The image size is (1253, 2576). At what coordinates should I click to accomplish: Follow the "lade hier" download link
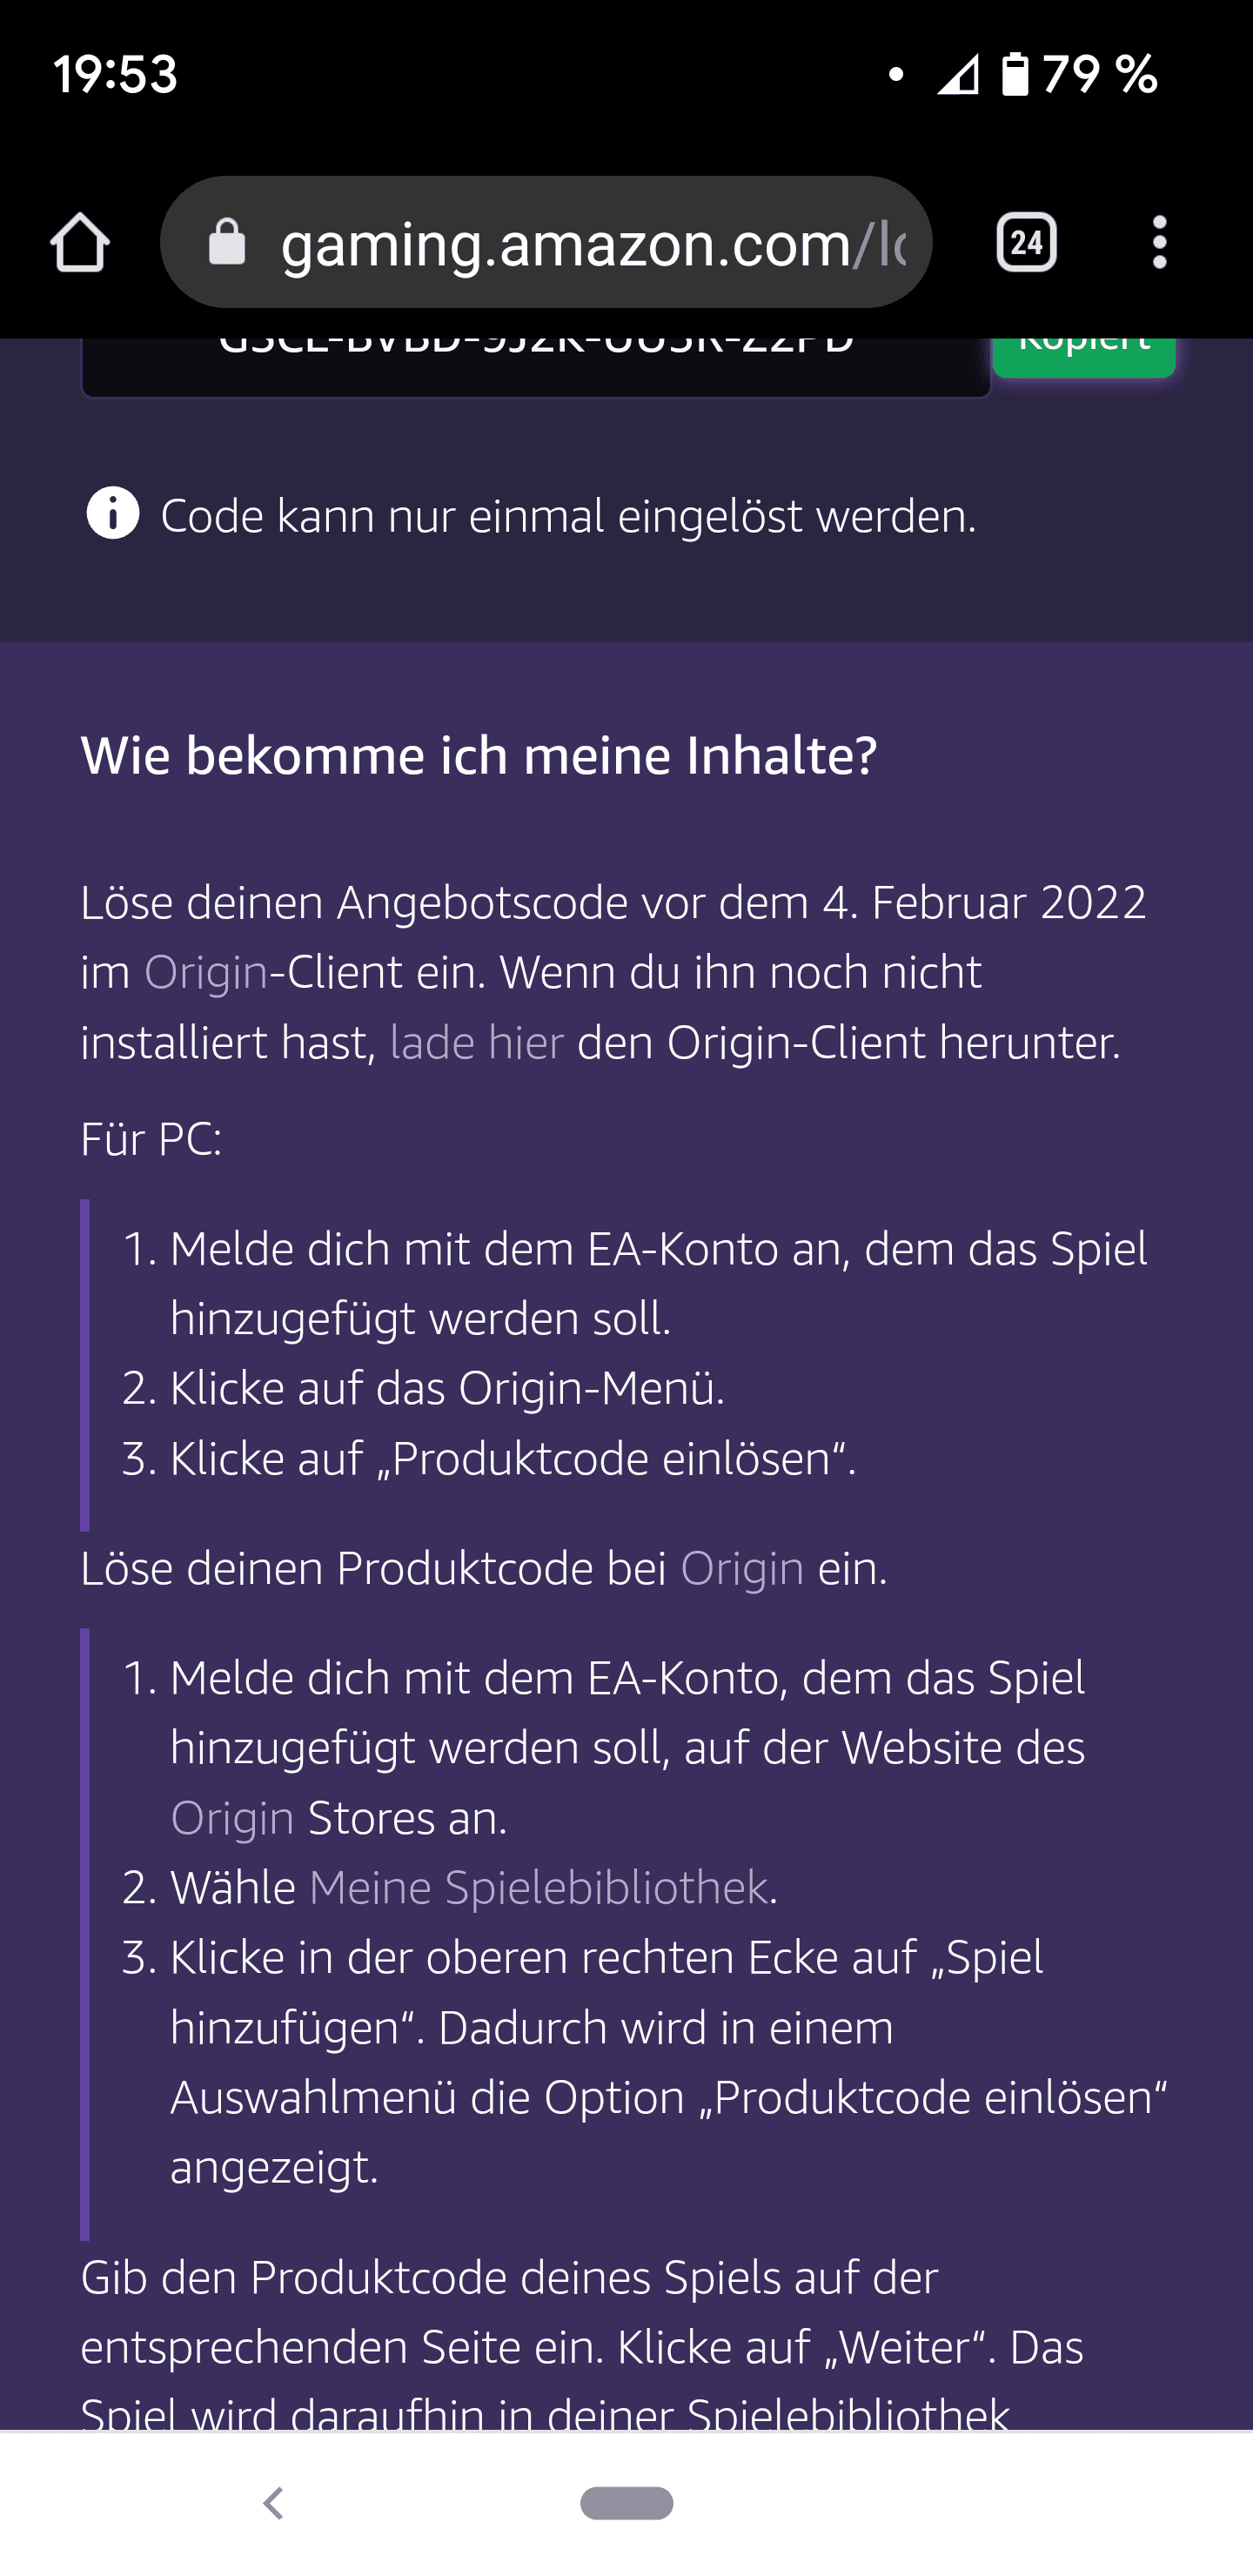pos(476,1043)
